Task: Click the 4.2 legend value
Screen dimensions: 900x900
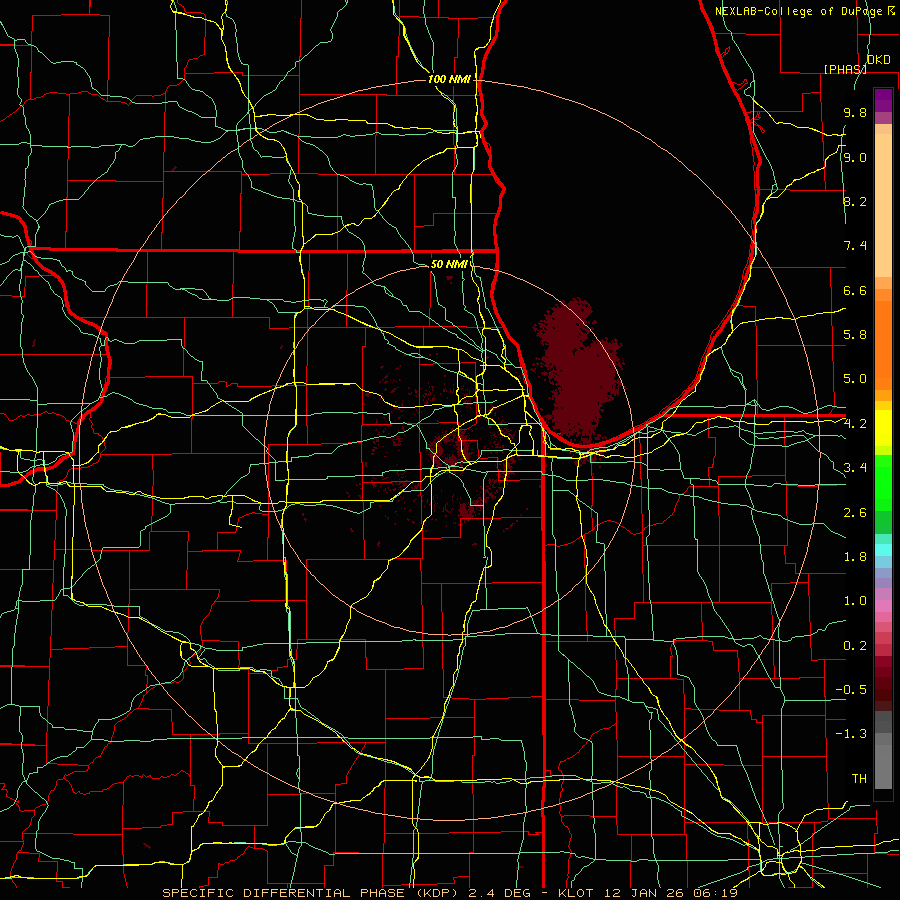Action: point(855,424)
